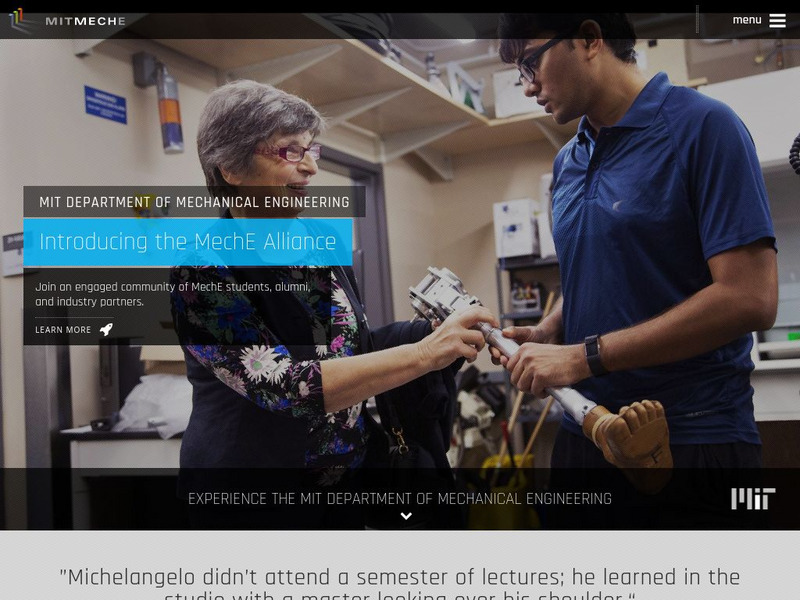Viewport: 800px width, 600px height.
Task: Click the white MIT logo
Action: 753,498
